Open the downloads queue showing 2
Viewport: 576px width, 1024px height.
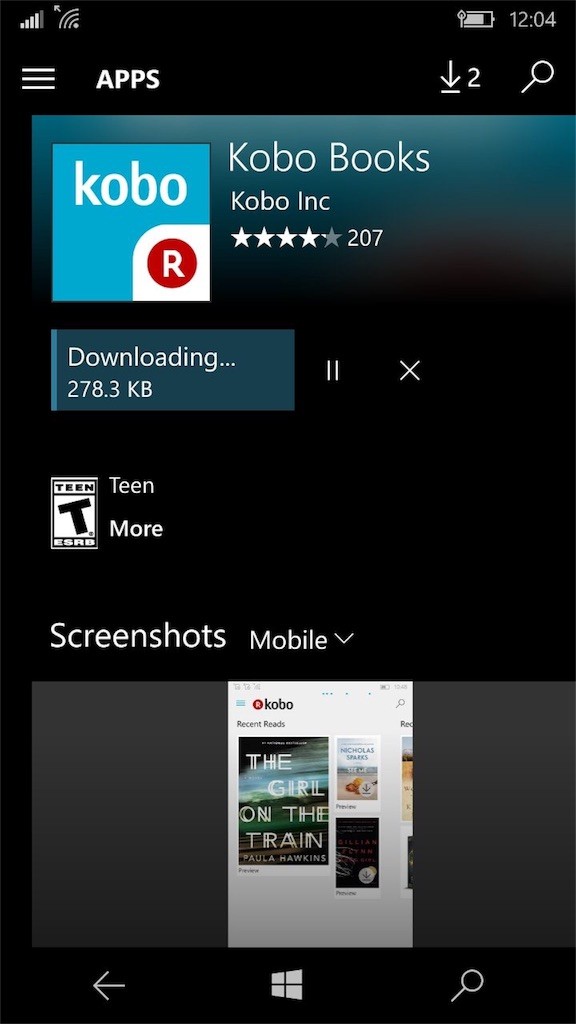tap(460, 79)
